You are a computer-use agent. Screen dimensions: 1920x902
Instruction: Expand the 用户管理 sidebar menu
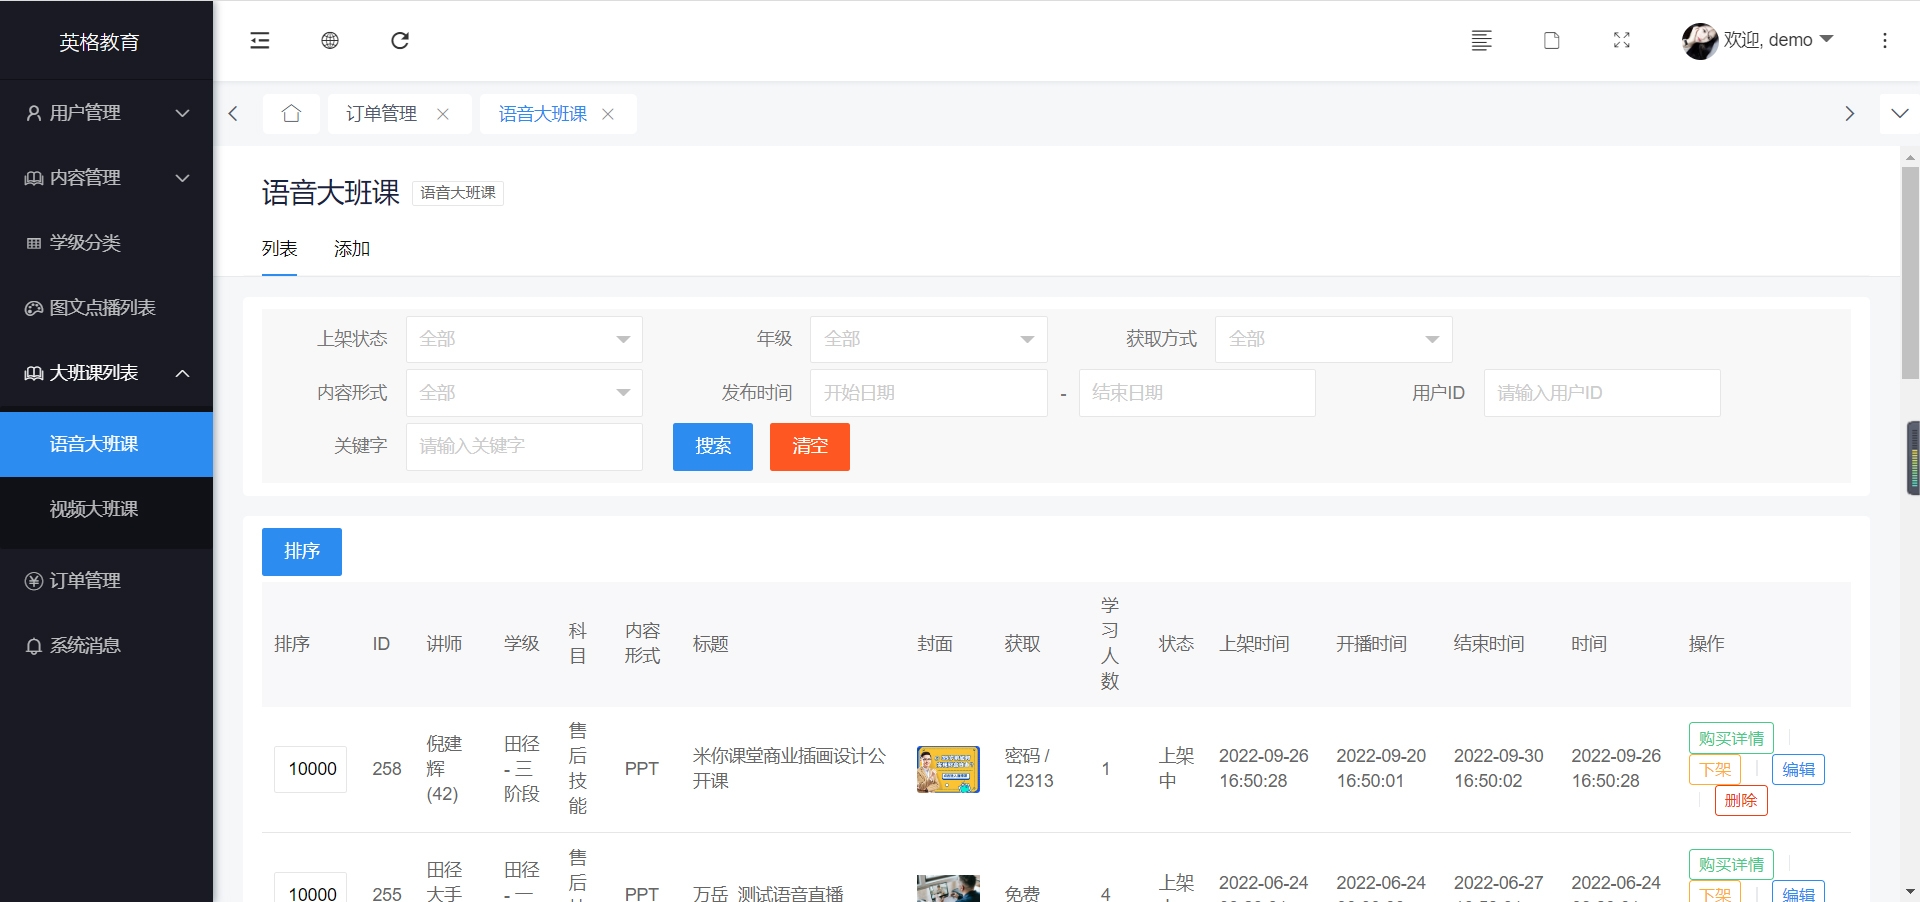tap(106, 113)
